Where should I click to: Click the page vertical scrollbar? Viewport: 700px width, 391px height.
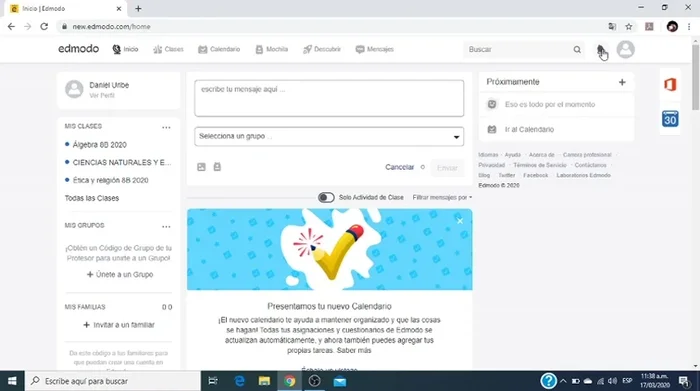(x=696, y=76)
